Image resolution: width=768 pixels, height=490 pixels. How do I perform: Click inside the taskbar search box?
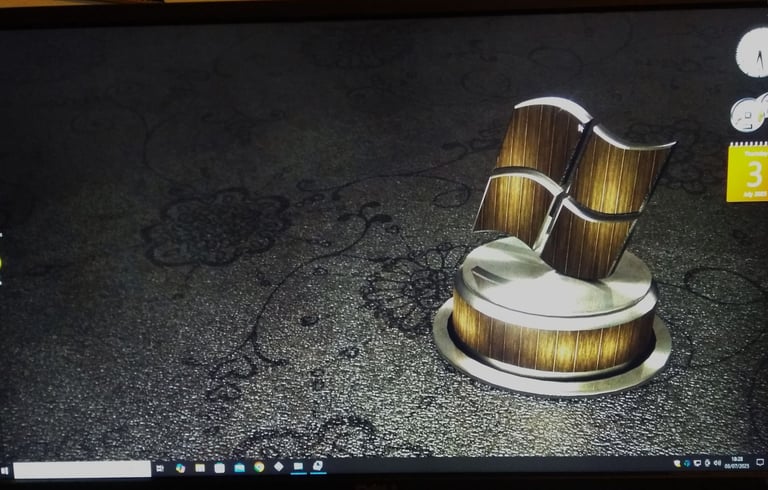82,469
